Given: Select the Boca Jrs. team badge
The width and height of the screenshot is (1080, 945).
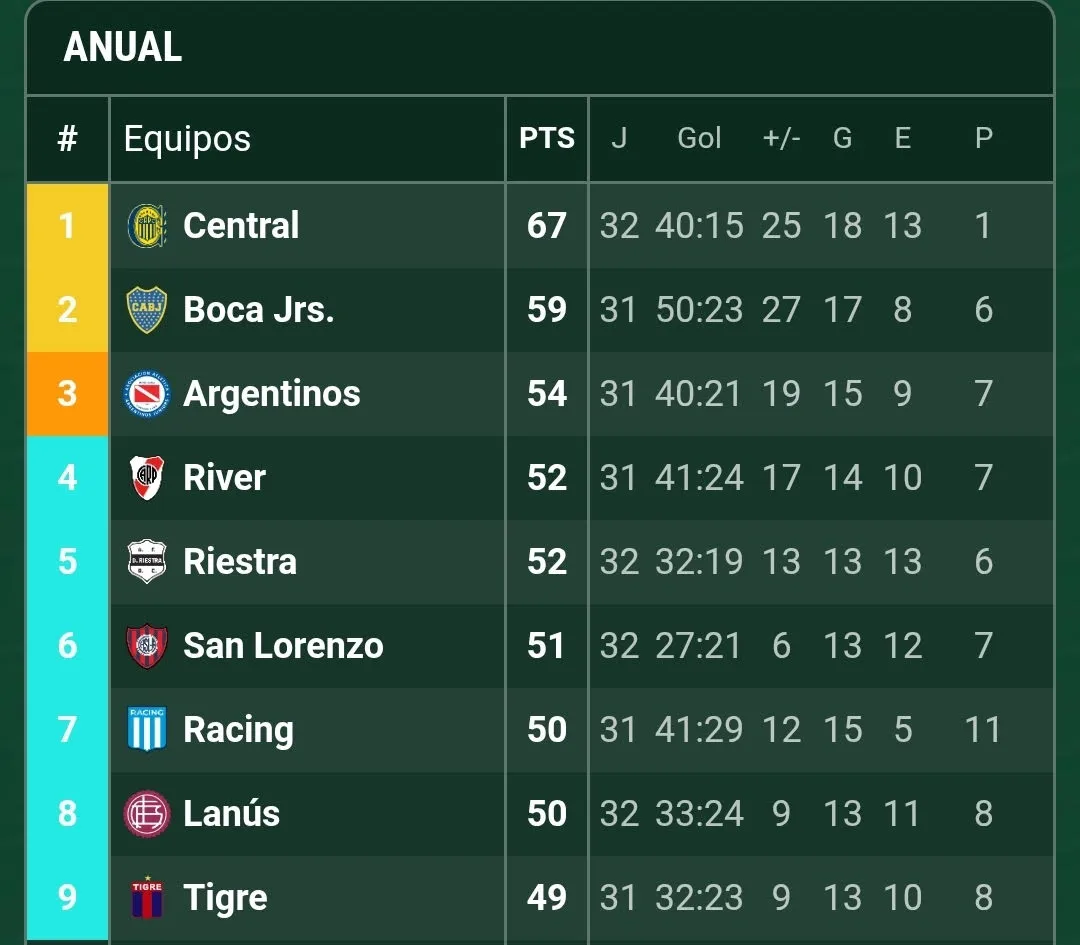Looking at the screenshot, I should [x=146, y=309].
